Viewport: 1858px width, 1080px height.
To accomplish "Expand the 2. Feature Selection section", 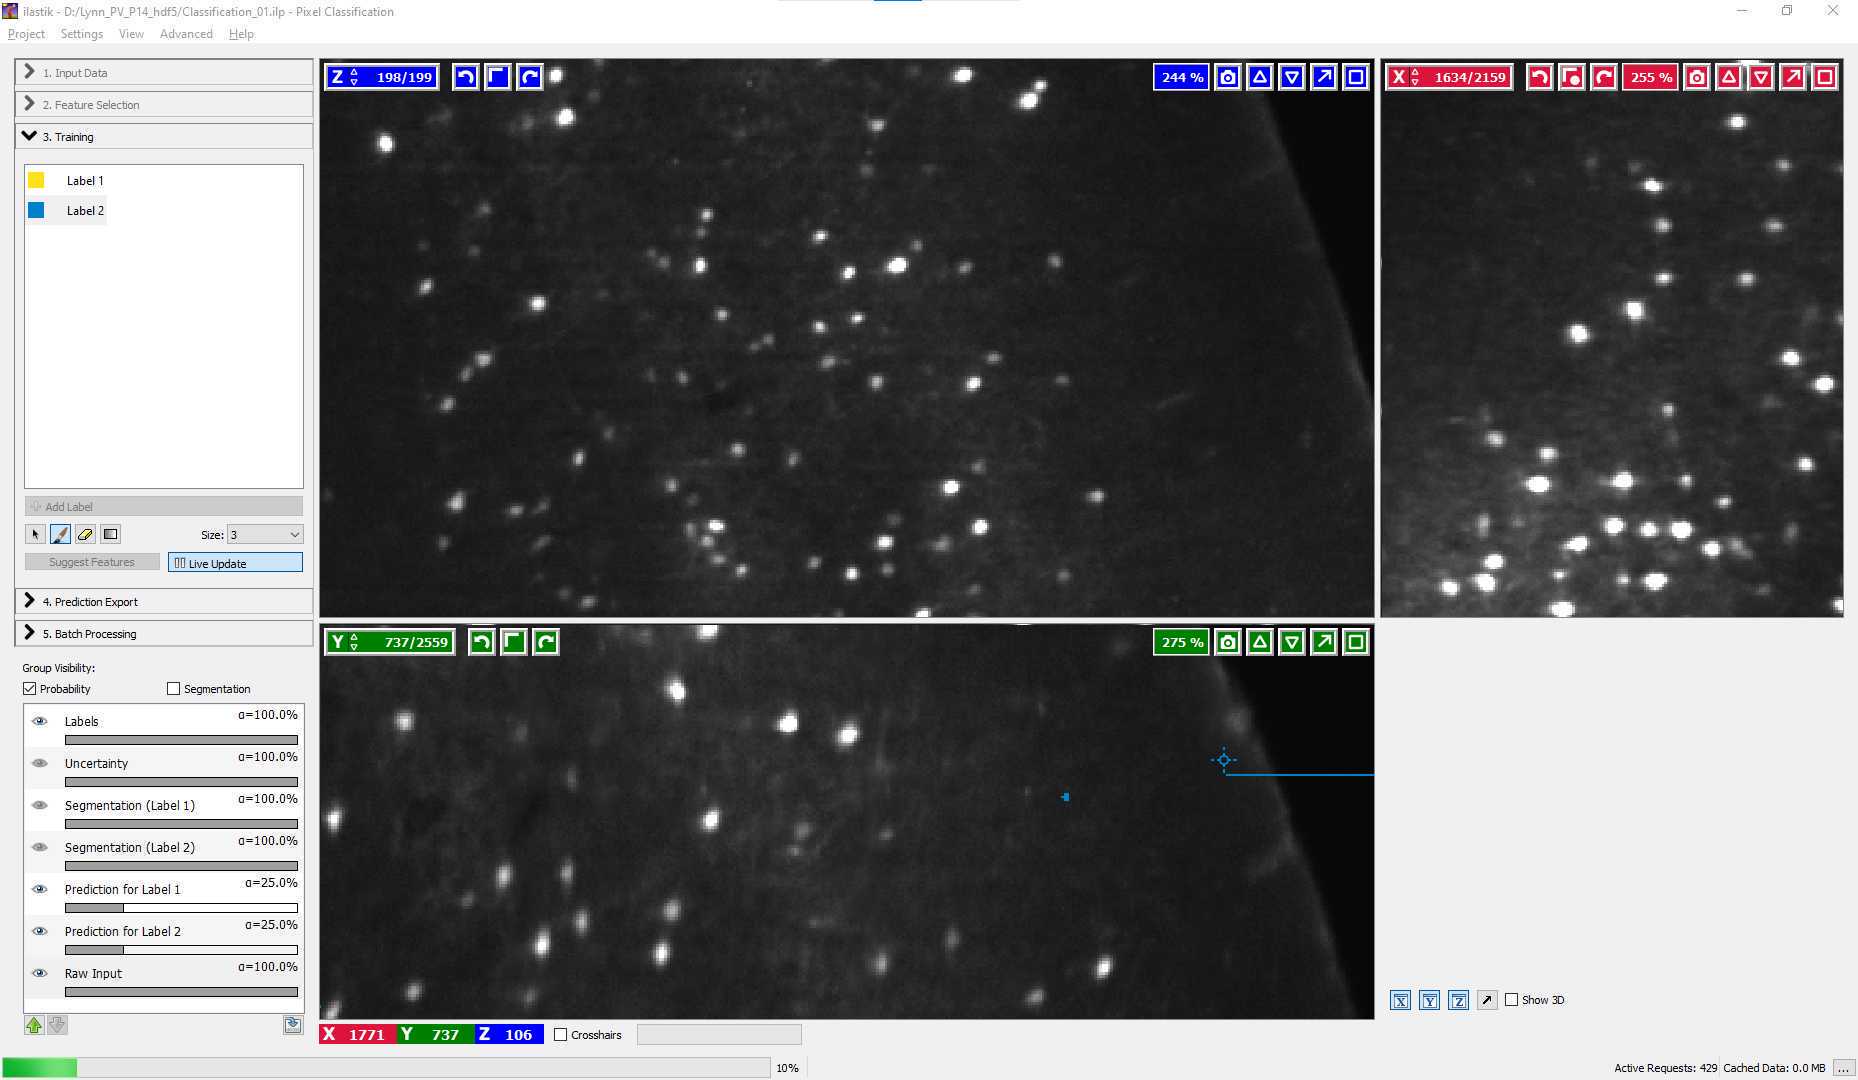I will 164,104.
